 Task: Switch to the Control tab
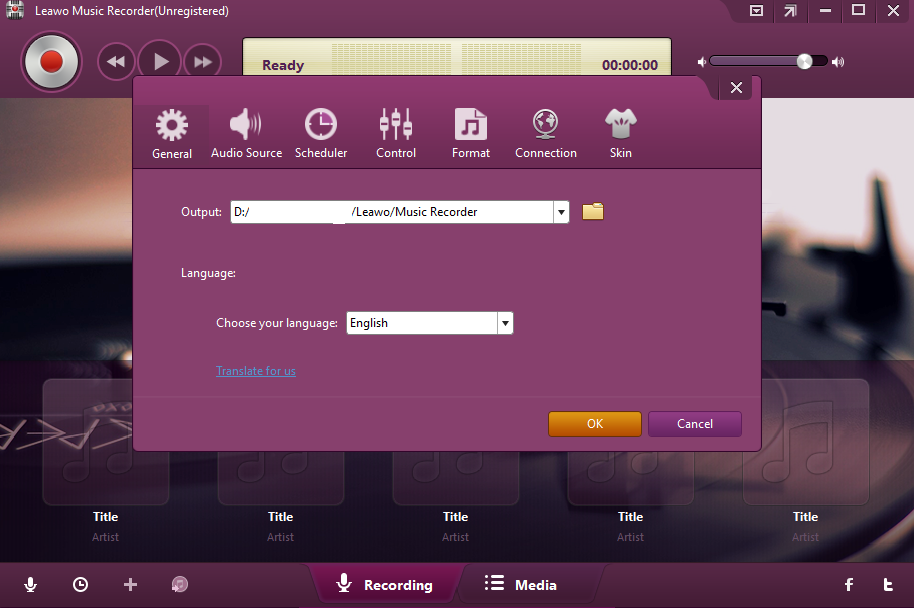pos(396,133)
